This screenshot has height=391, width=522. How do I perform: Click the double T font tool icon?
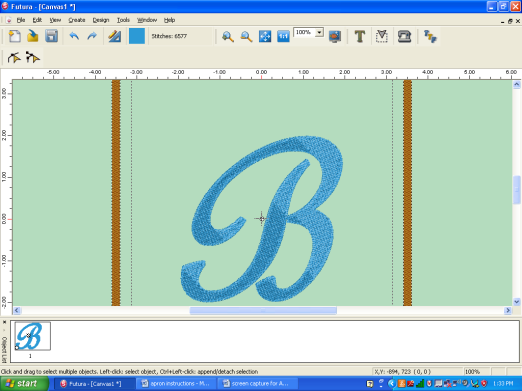click(x=430, y=36)
